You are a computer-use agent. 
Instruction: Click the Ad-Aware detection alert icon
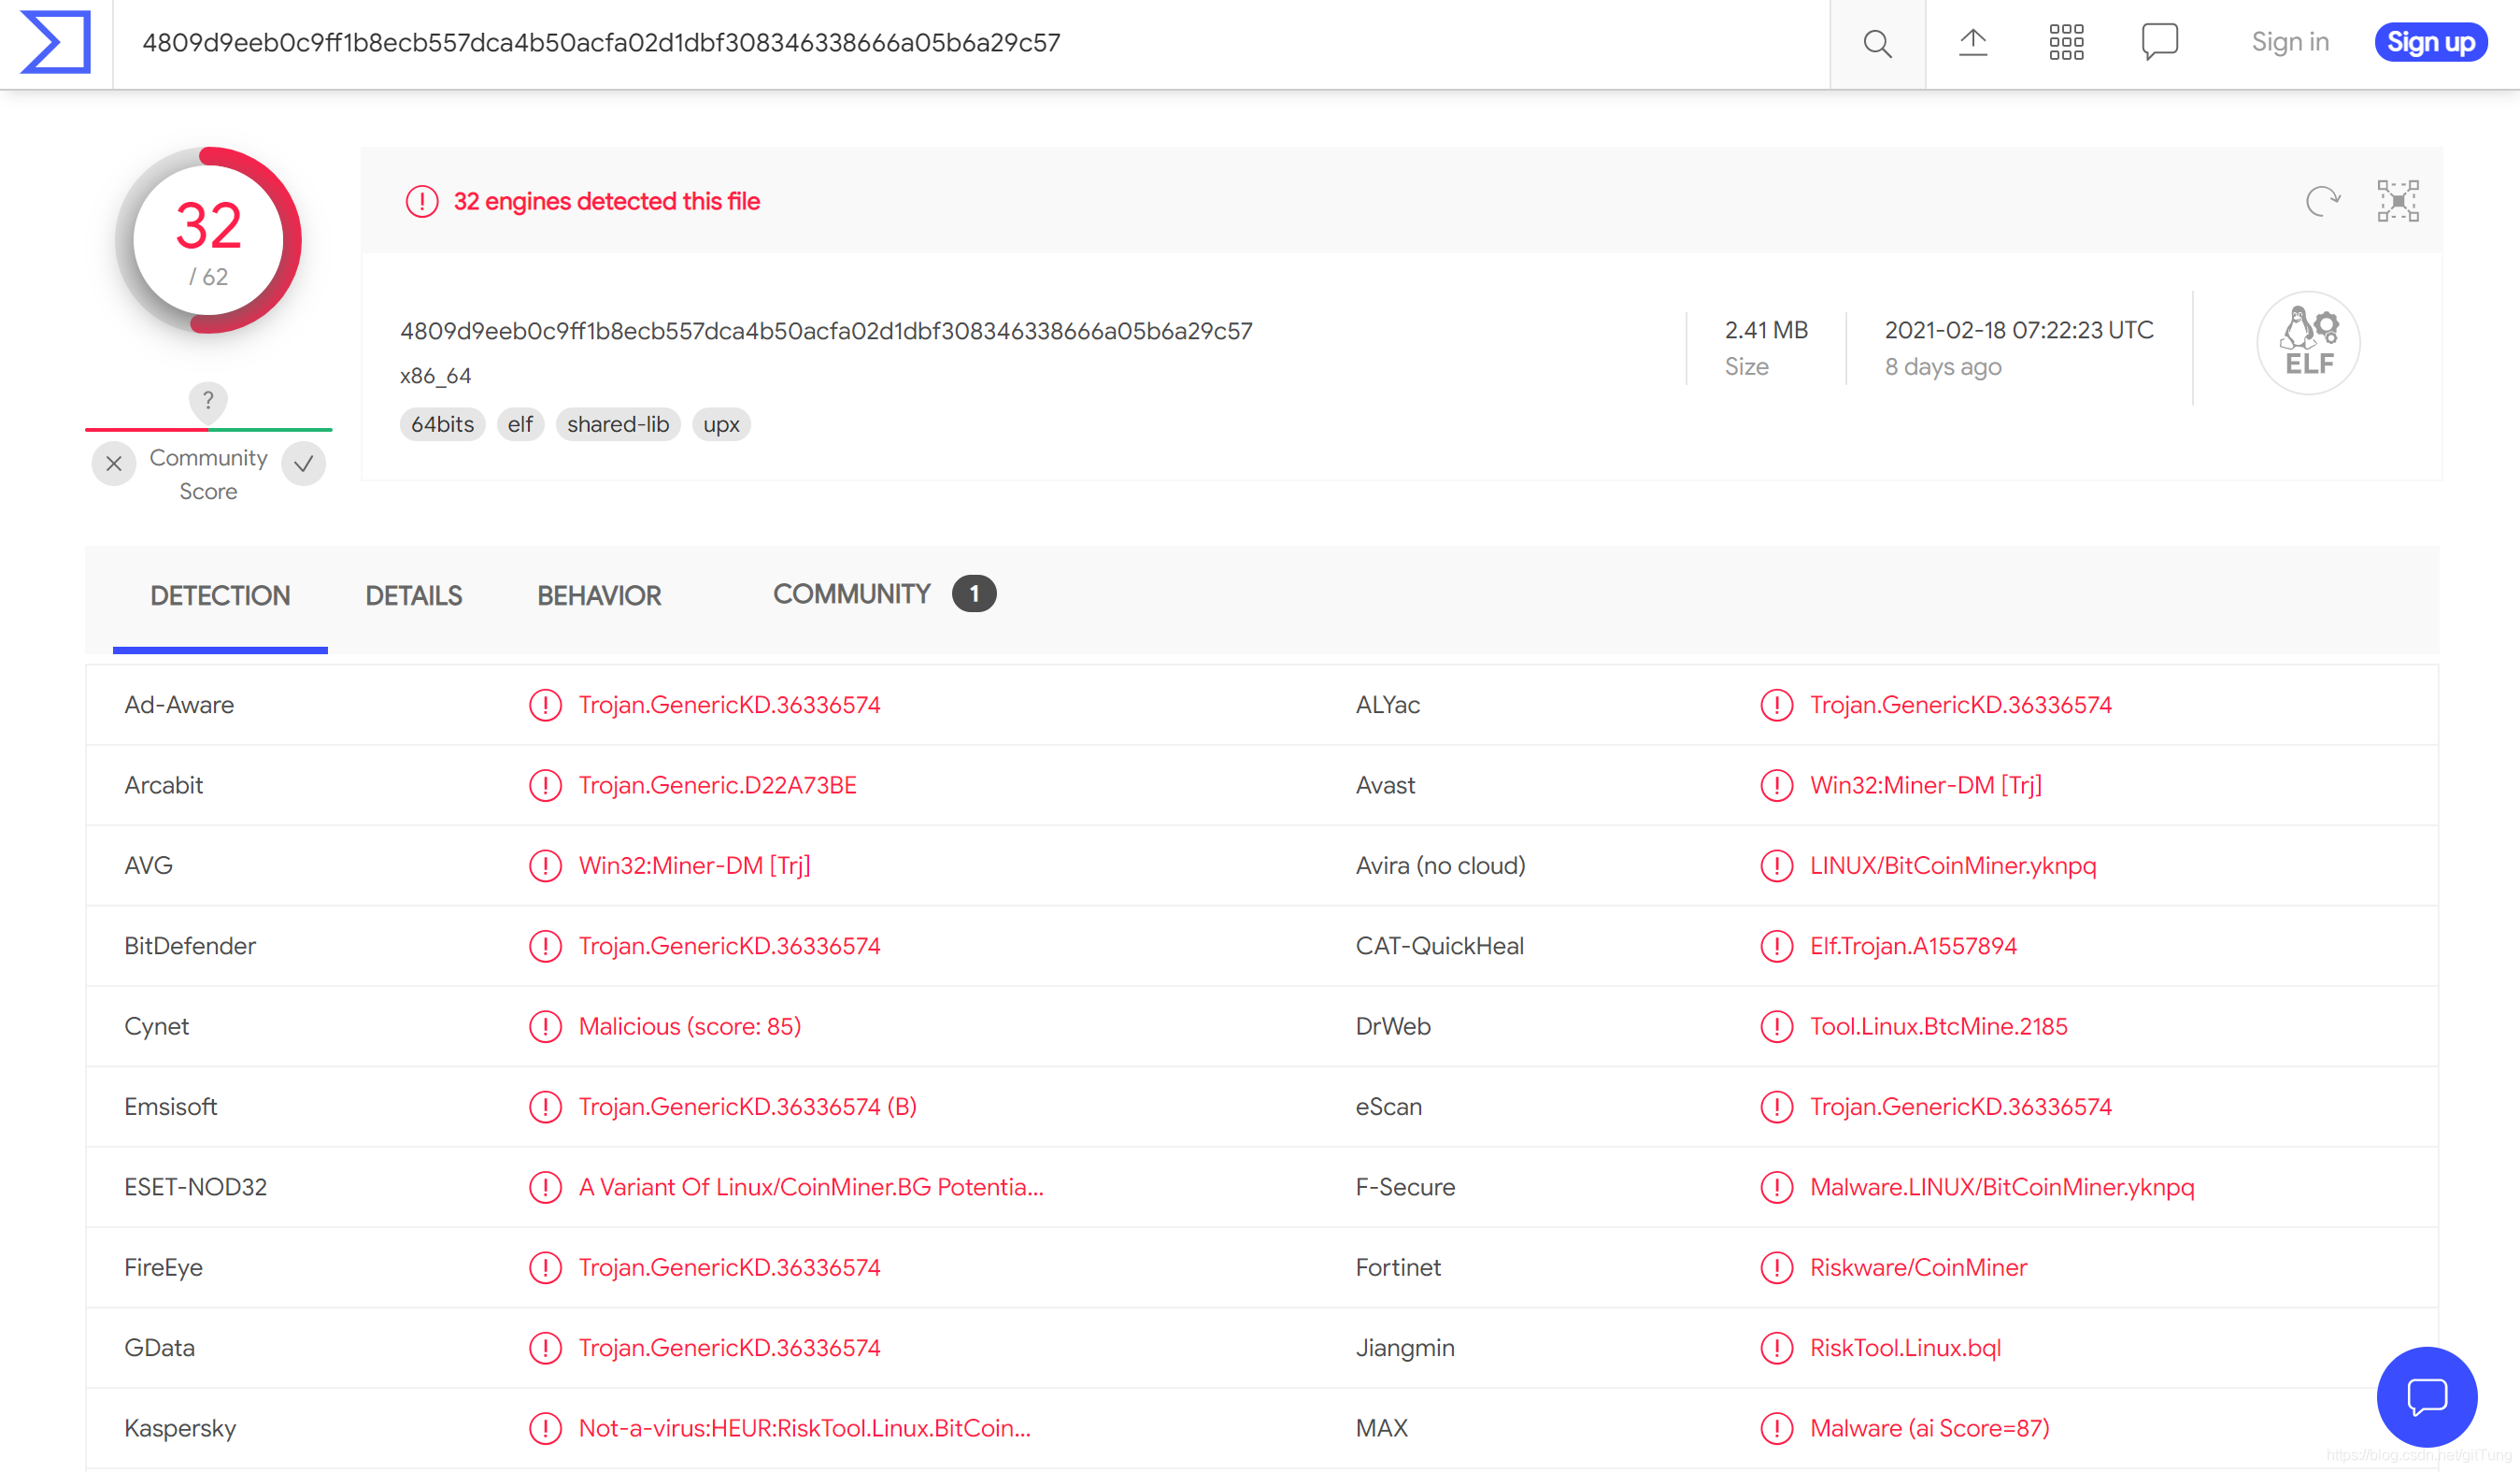coord(545,705)
